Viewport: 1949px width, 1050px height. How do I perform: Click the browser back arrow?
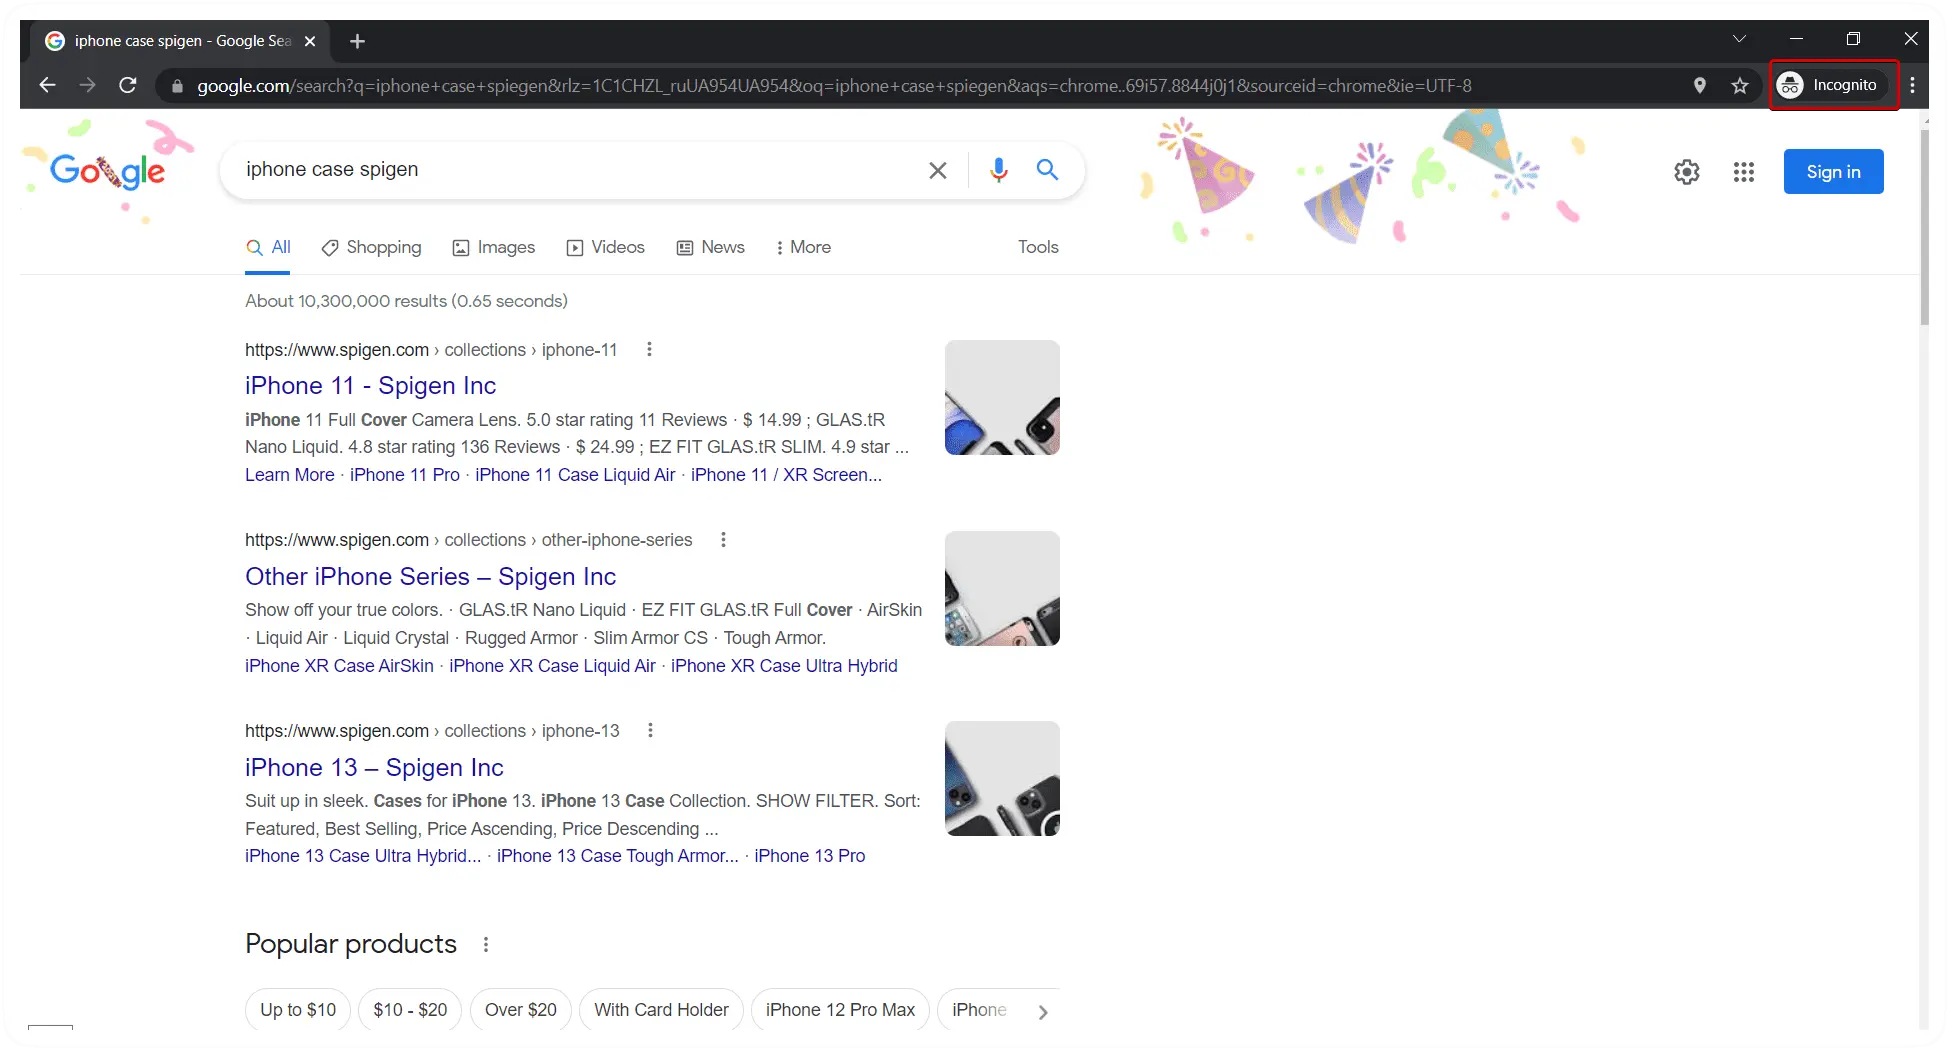click(47, 85)
